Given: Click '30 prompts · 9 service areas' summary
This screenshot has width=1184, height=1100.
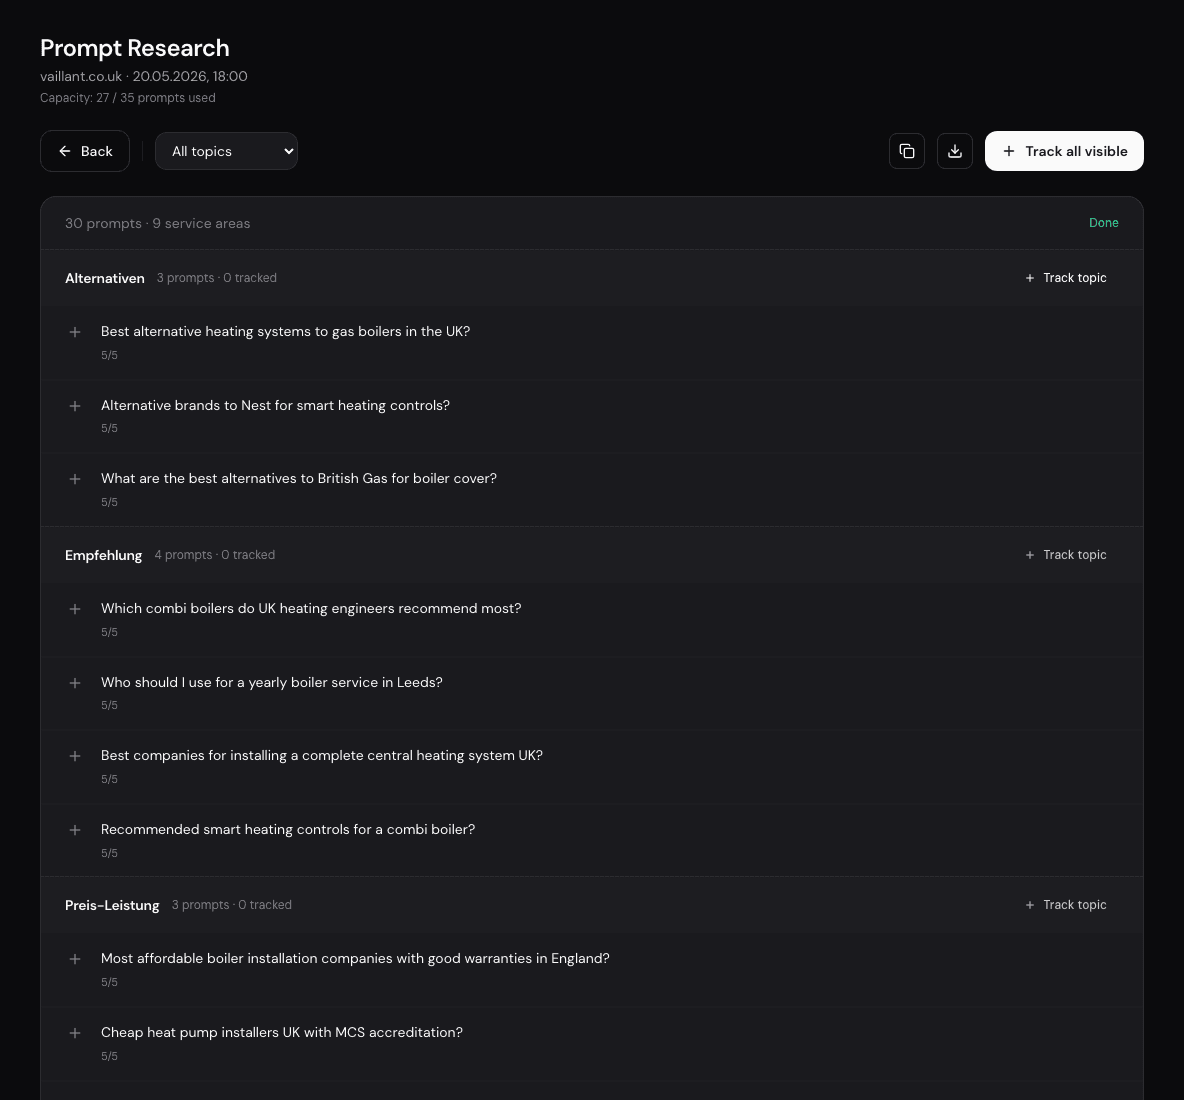Looking at the screenshot, I should coord(157,223).
